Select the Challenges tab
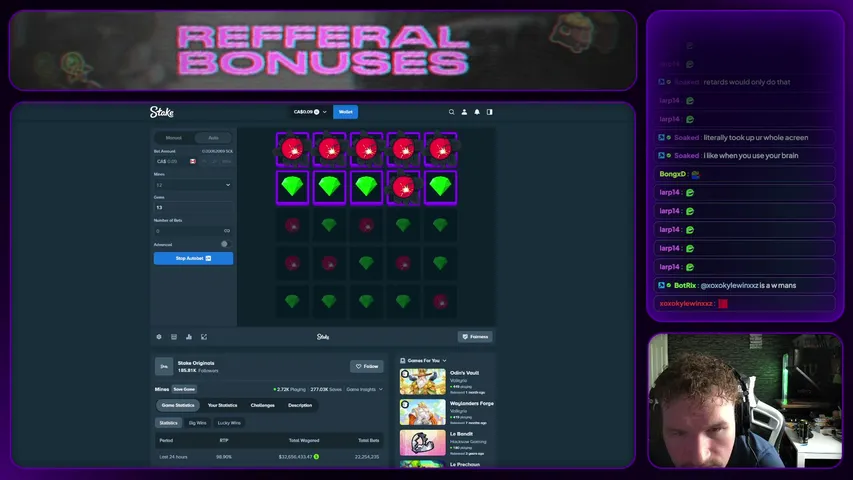 [x=262, y=405]
